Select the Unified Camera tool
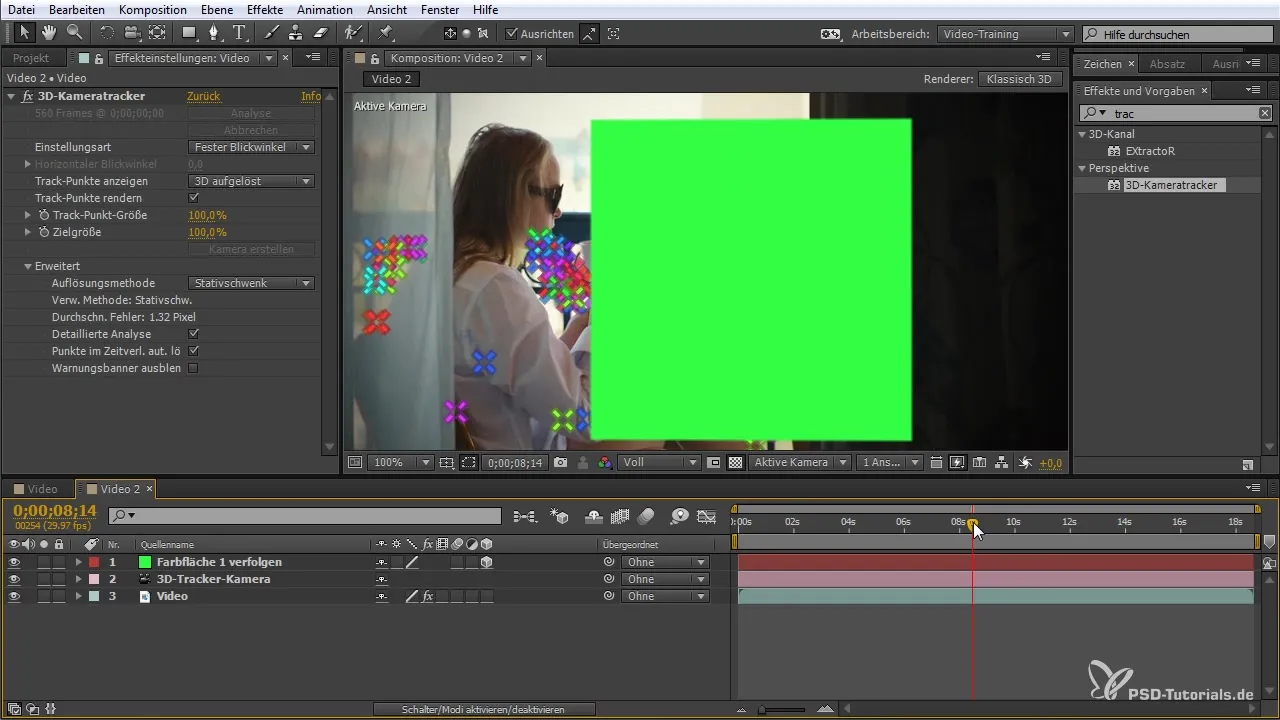 pos(131,33)
